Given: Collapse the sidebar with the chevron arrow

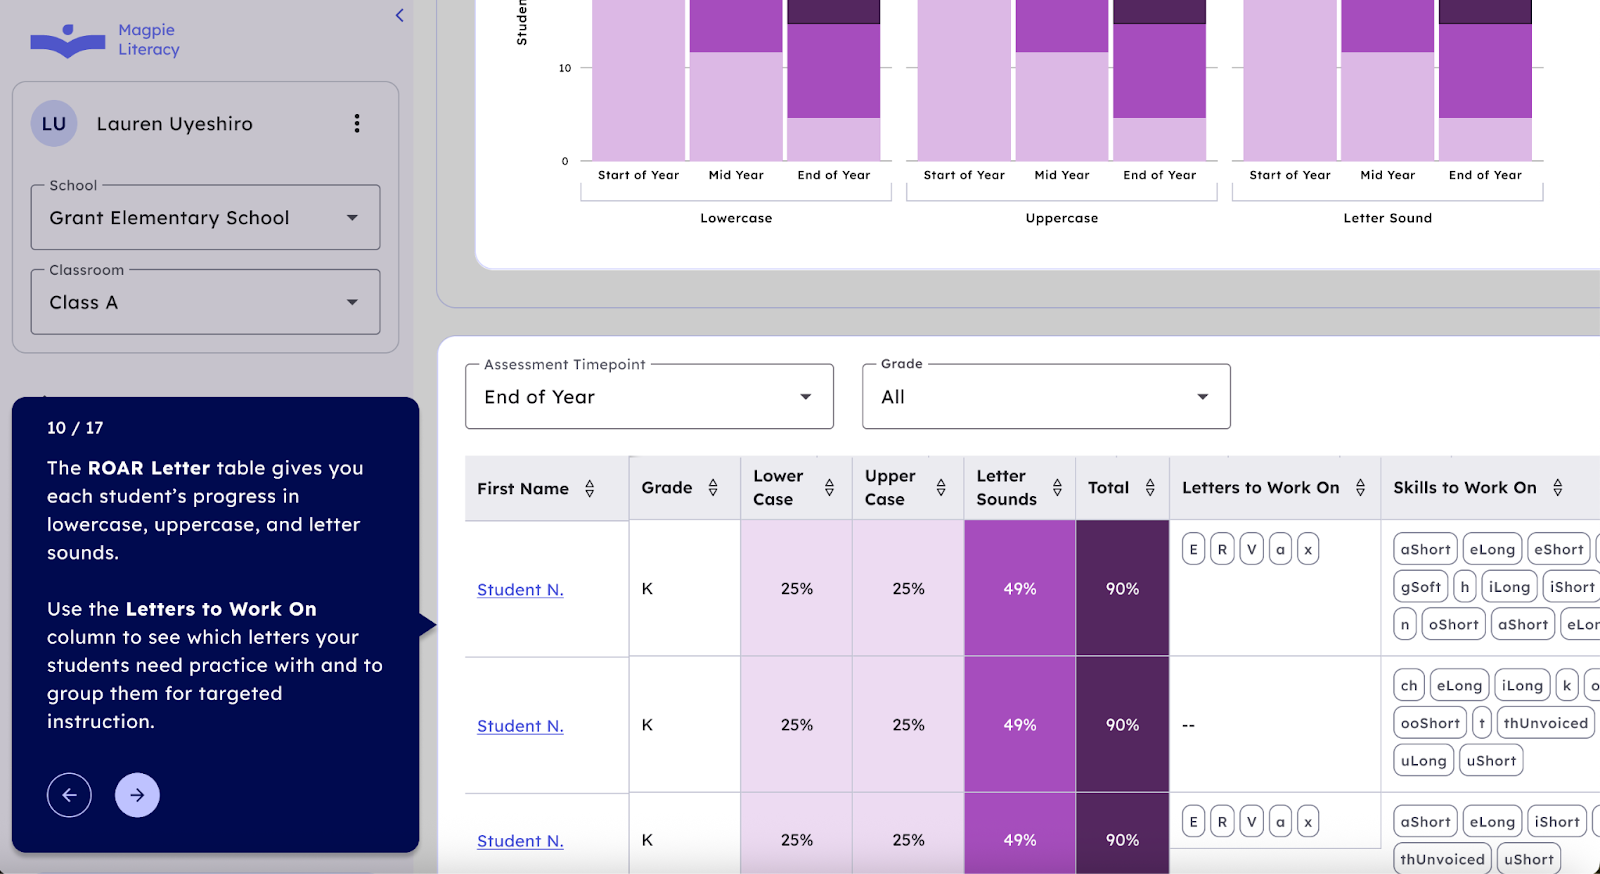Looking at the screenshot, I should [400, 15].
